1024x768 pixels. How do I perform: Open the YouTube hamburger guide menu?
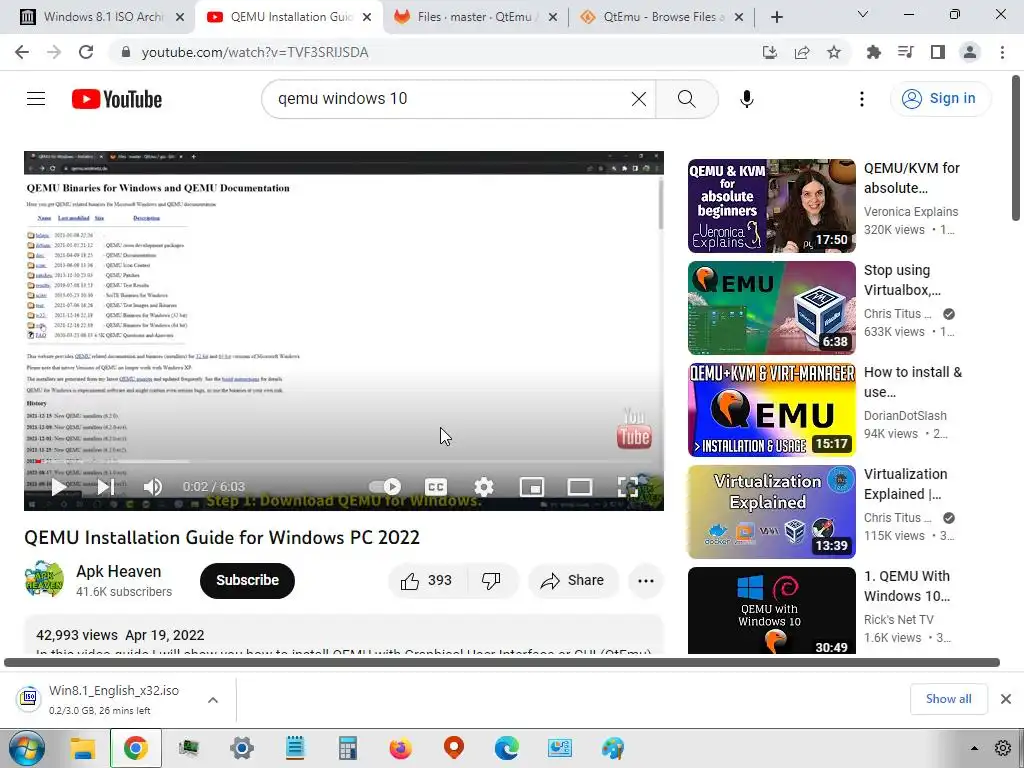tap(36, 99)
